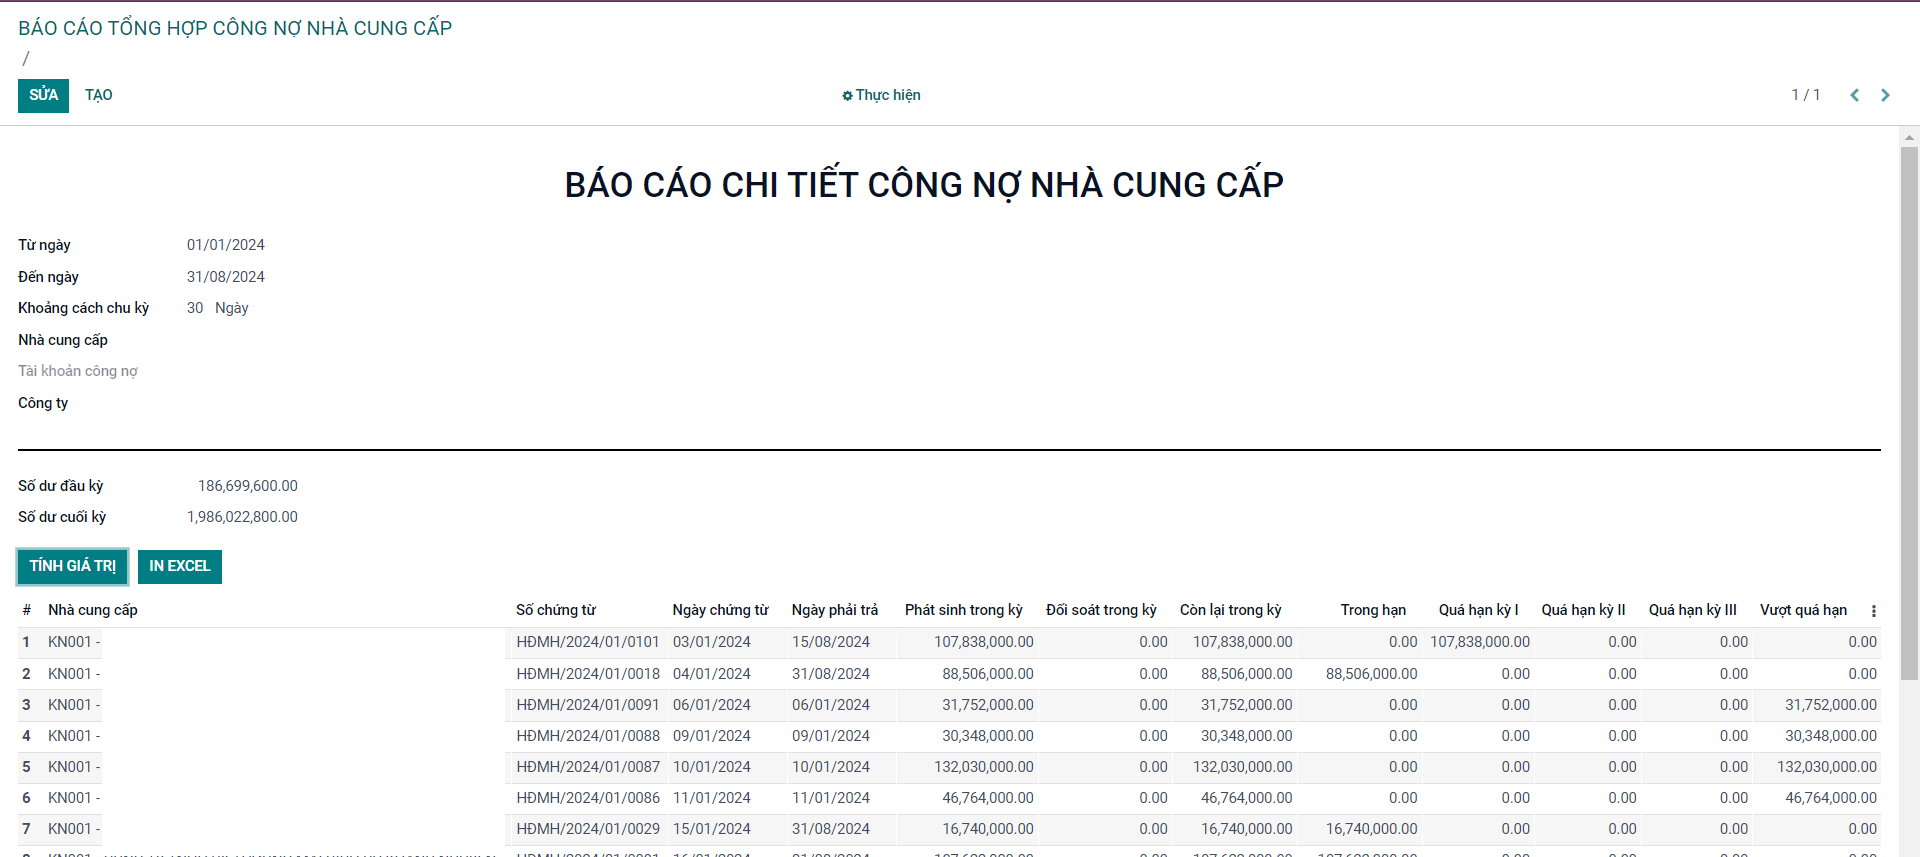1920x857 pixels.
Task: Open row with voucher HĐMH/2024/01/0101
Action: click(x=587, y=642)
